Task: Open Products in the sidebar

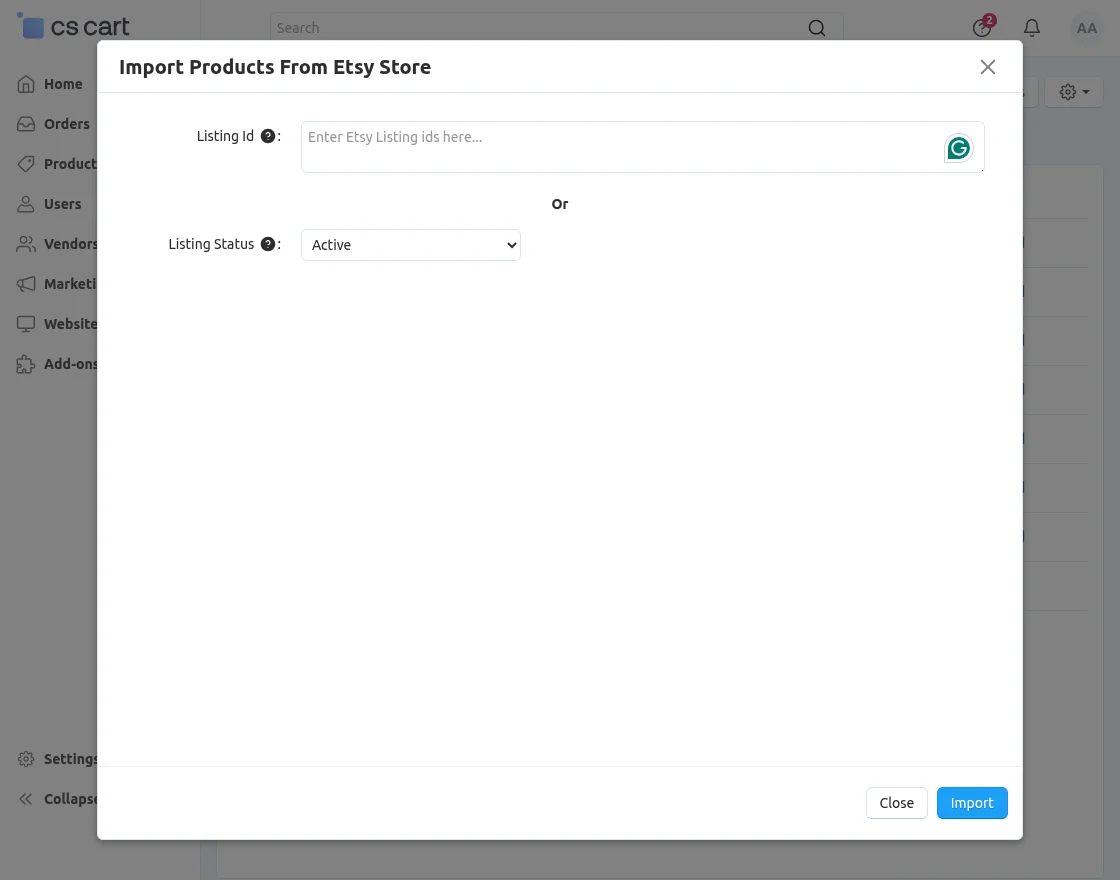Action: 56,164
